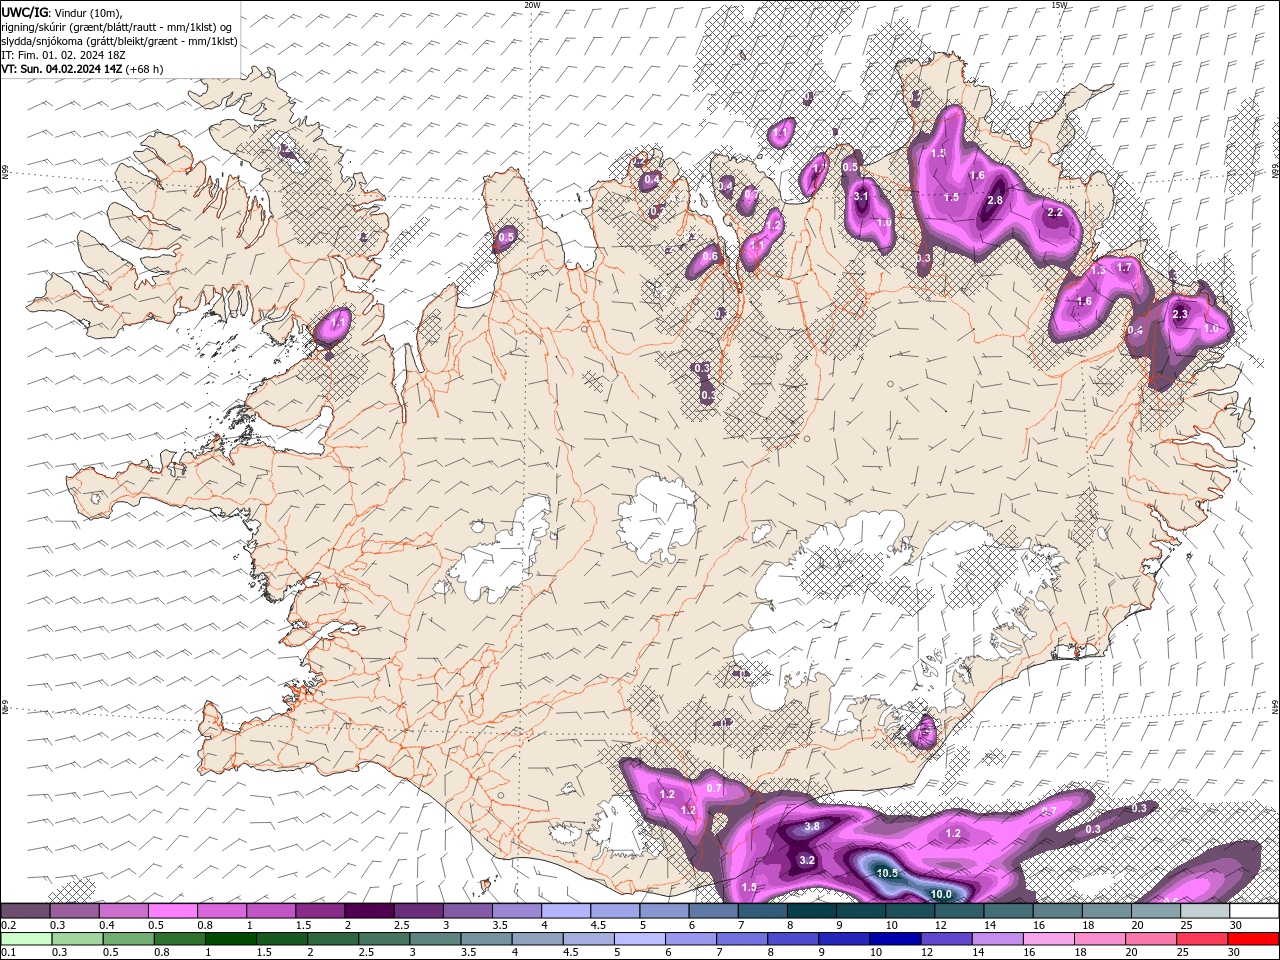
Task: Click the '0.1' number under the lower legend row
Action: (x=8, y=953)
